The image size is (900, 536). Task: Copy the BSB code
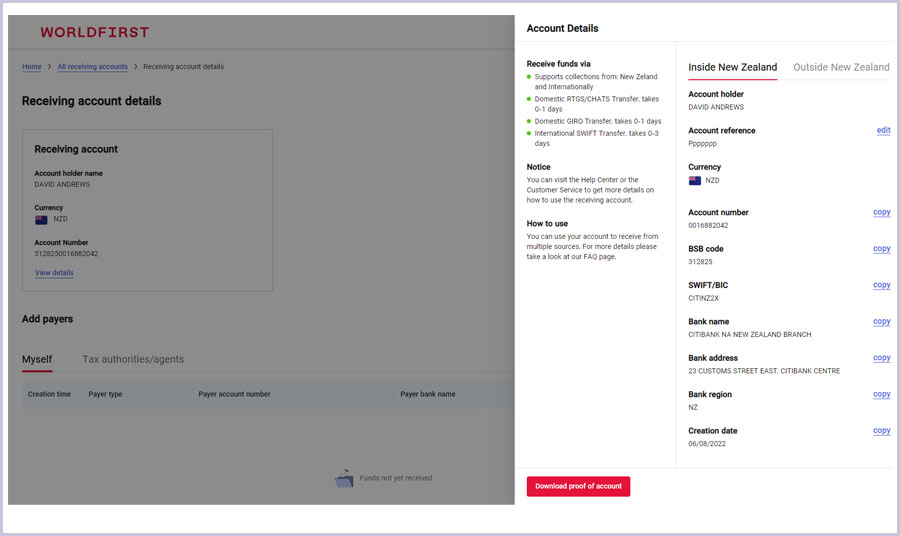pos(881,249)
